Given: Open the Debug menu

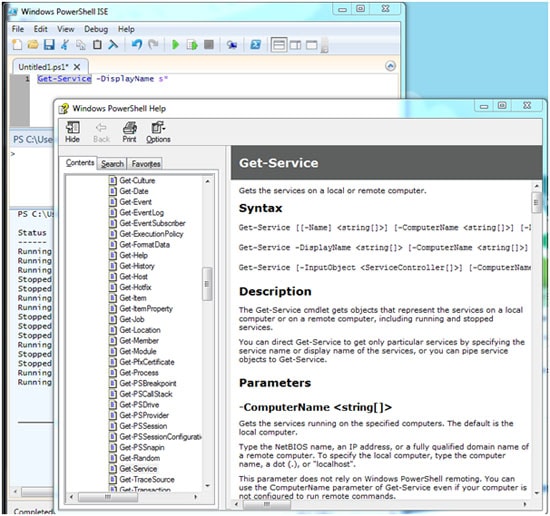Looking at the screenshot, I should (96, 29).
